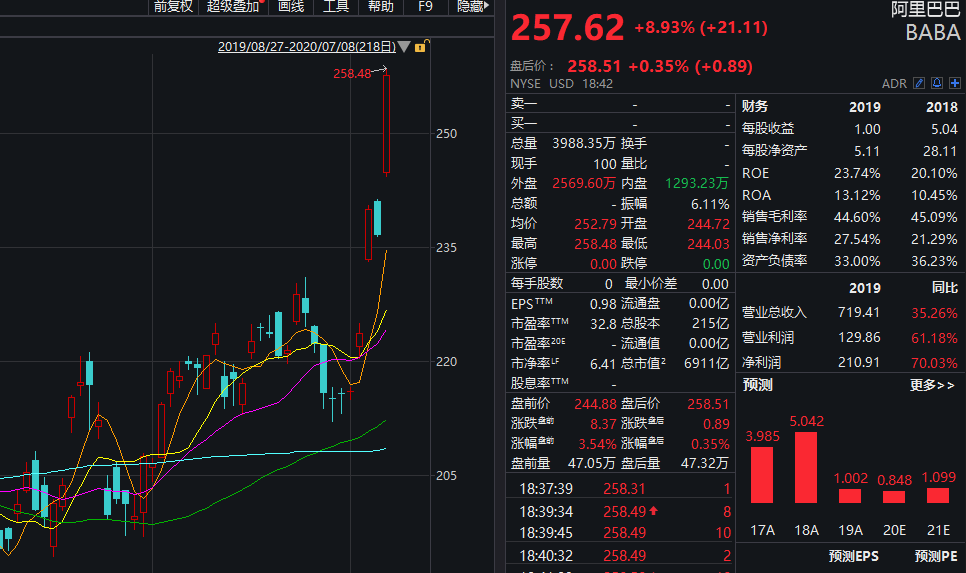Click the 外盘 value 2569.60万
This screenshot has width=966, height=573.
click(x=584, y=183)
